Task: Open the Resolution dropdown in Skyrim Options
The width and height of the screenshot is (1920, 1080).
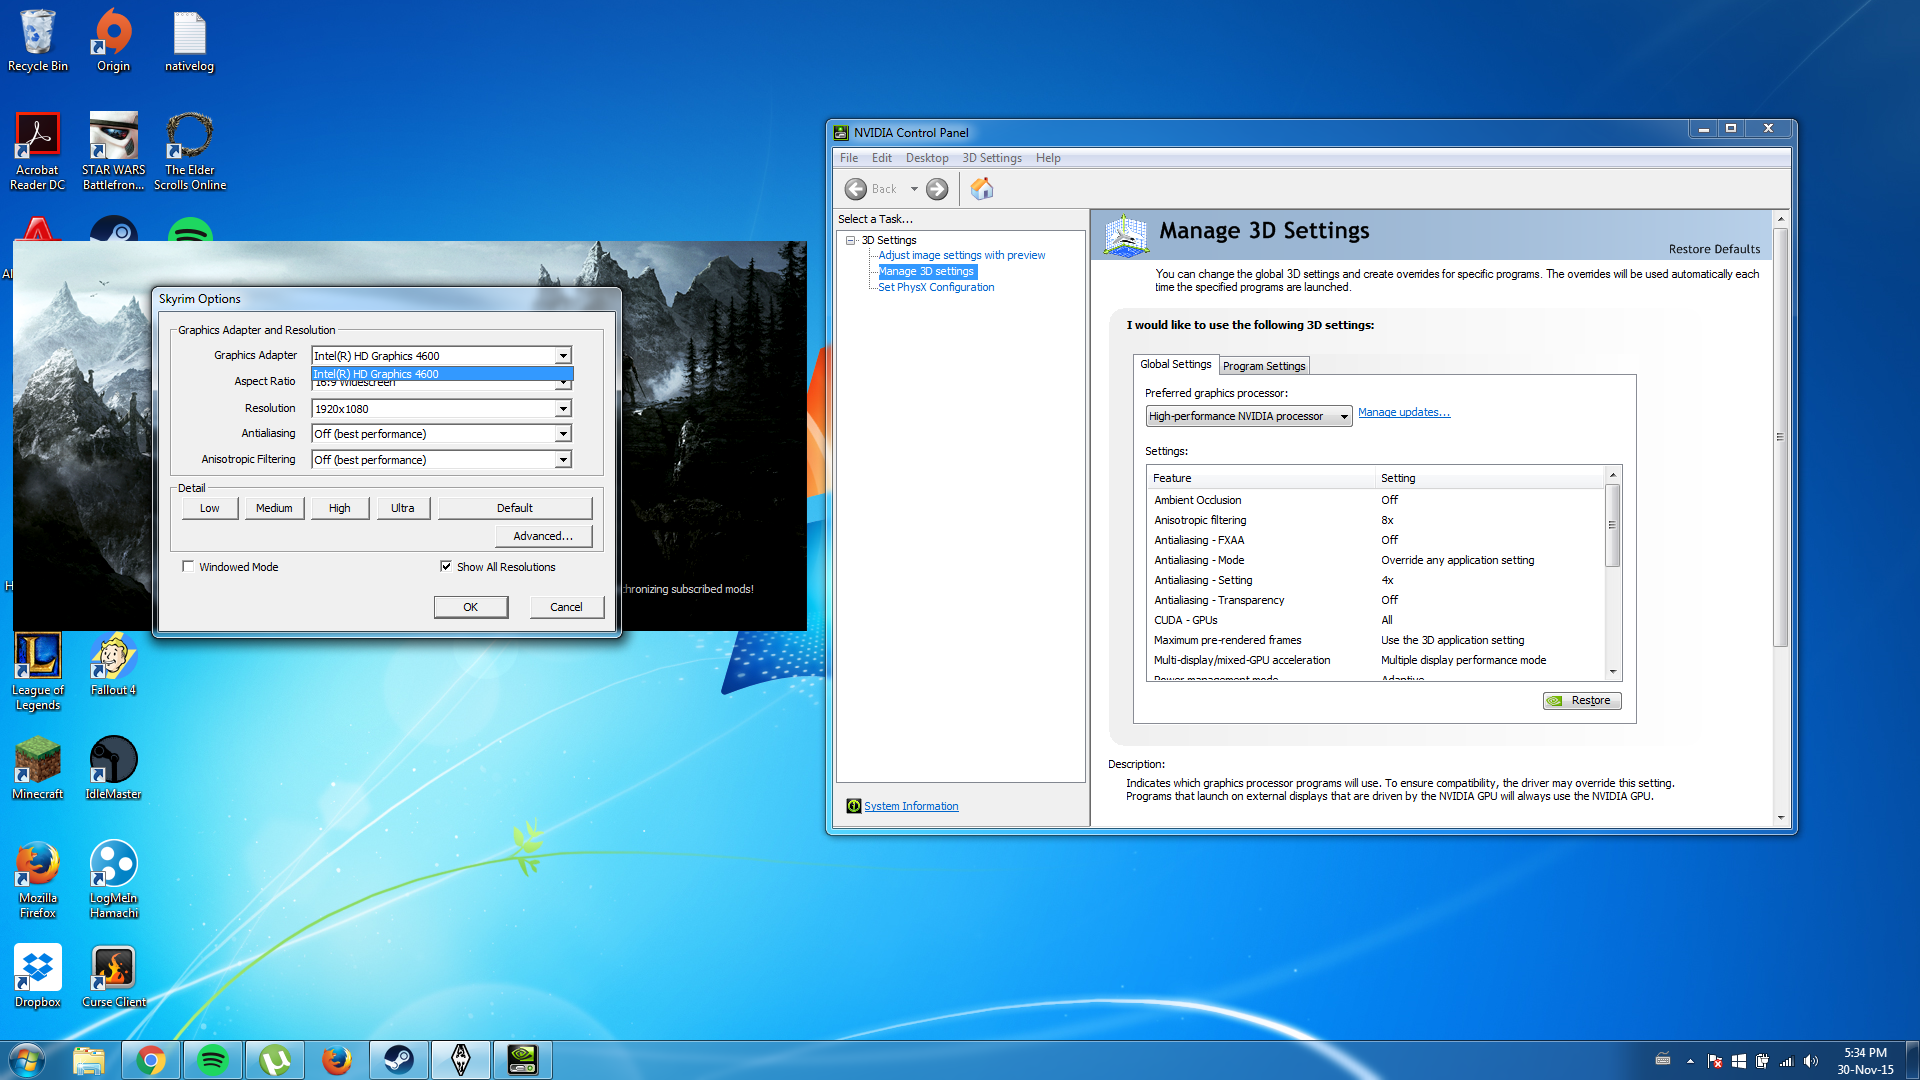Action: [563, 409]
